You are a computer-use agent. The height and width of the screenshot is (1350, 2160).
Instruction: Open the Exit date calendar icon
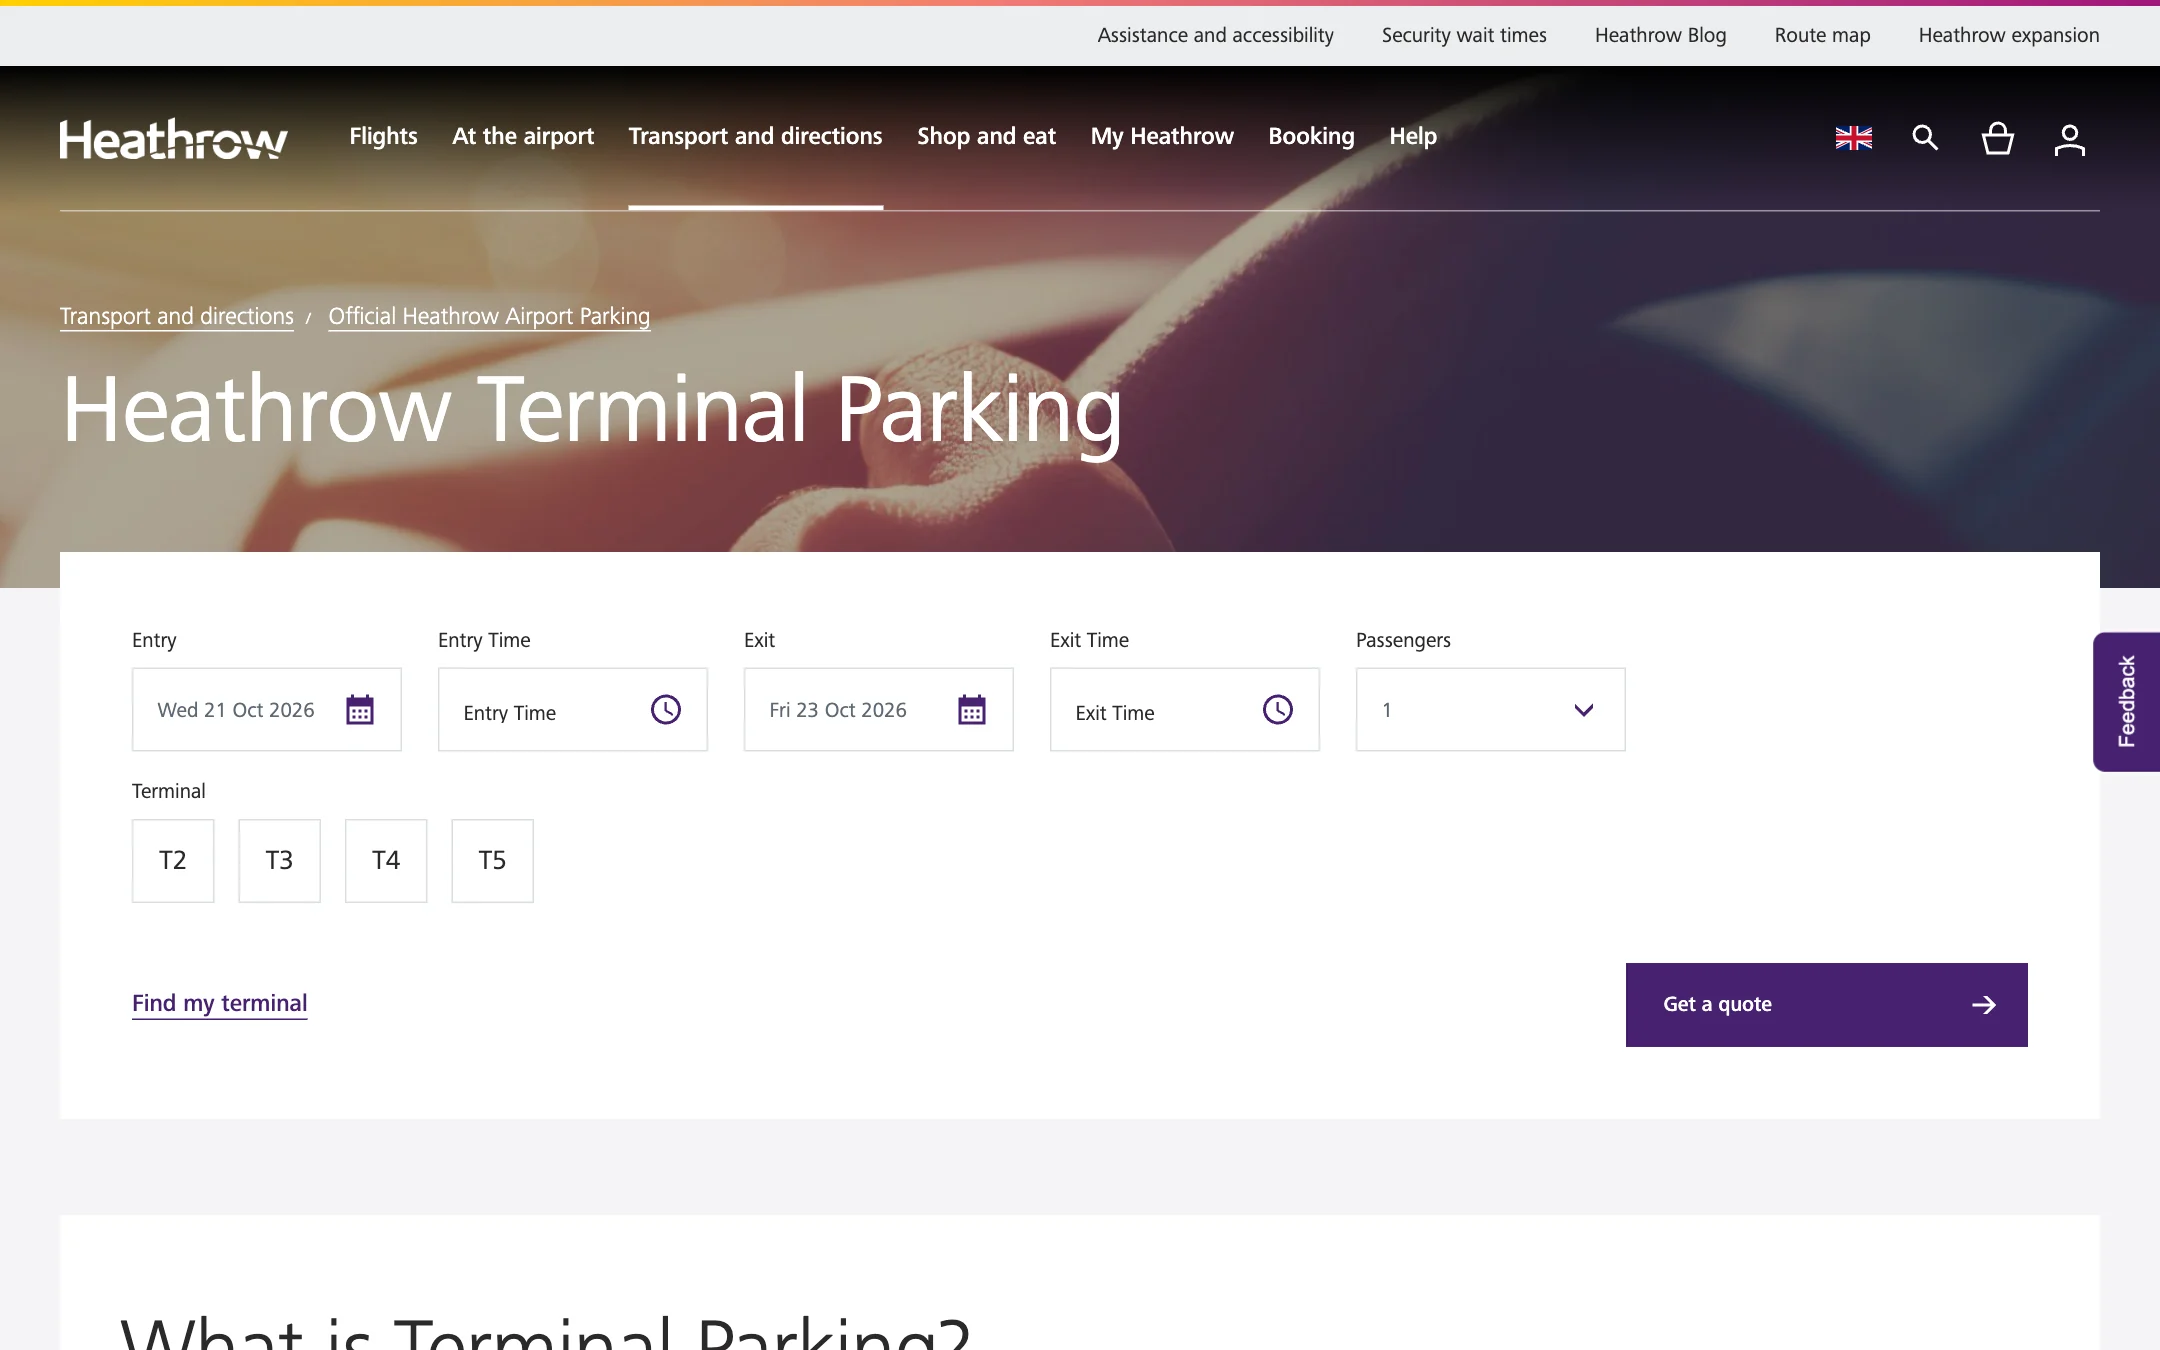[972, 709]
